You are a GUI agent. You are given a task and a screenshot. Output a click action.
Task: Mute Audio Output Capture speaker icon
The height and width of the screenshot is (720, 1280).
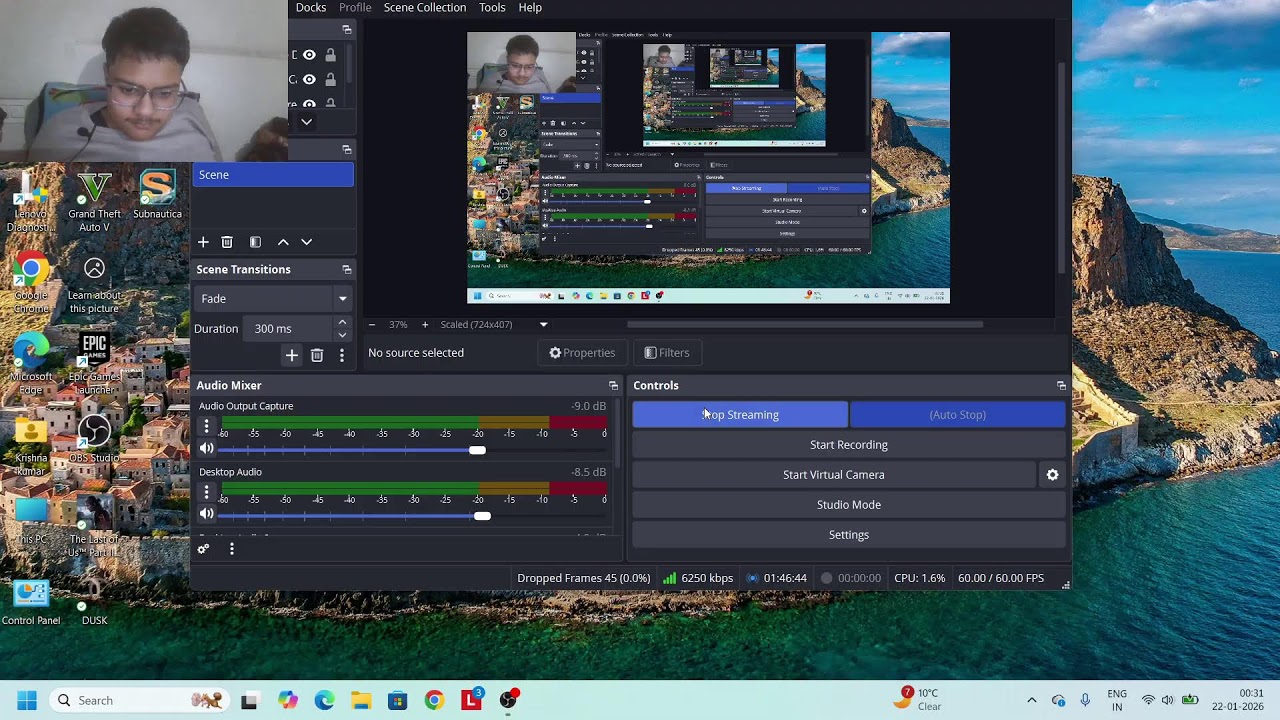coord(207,449)
